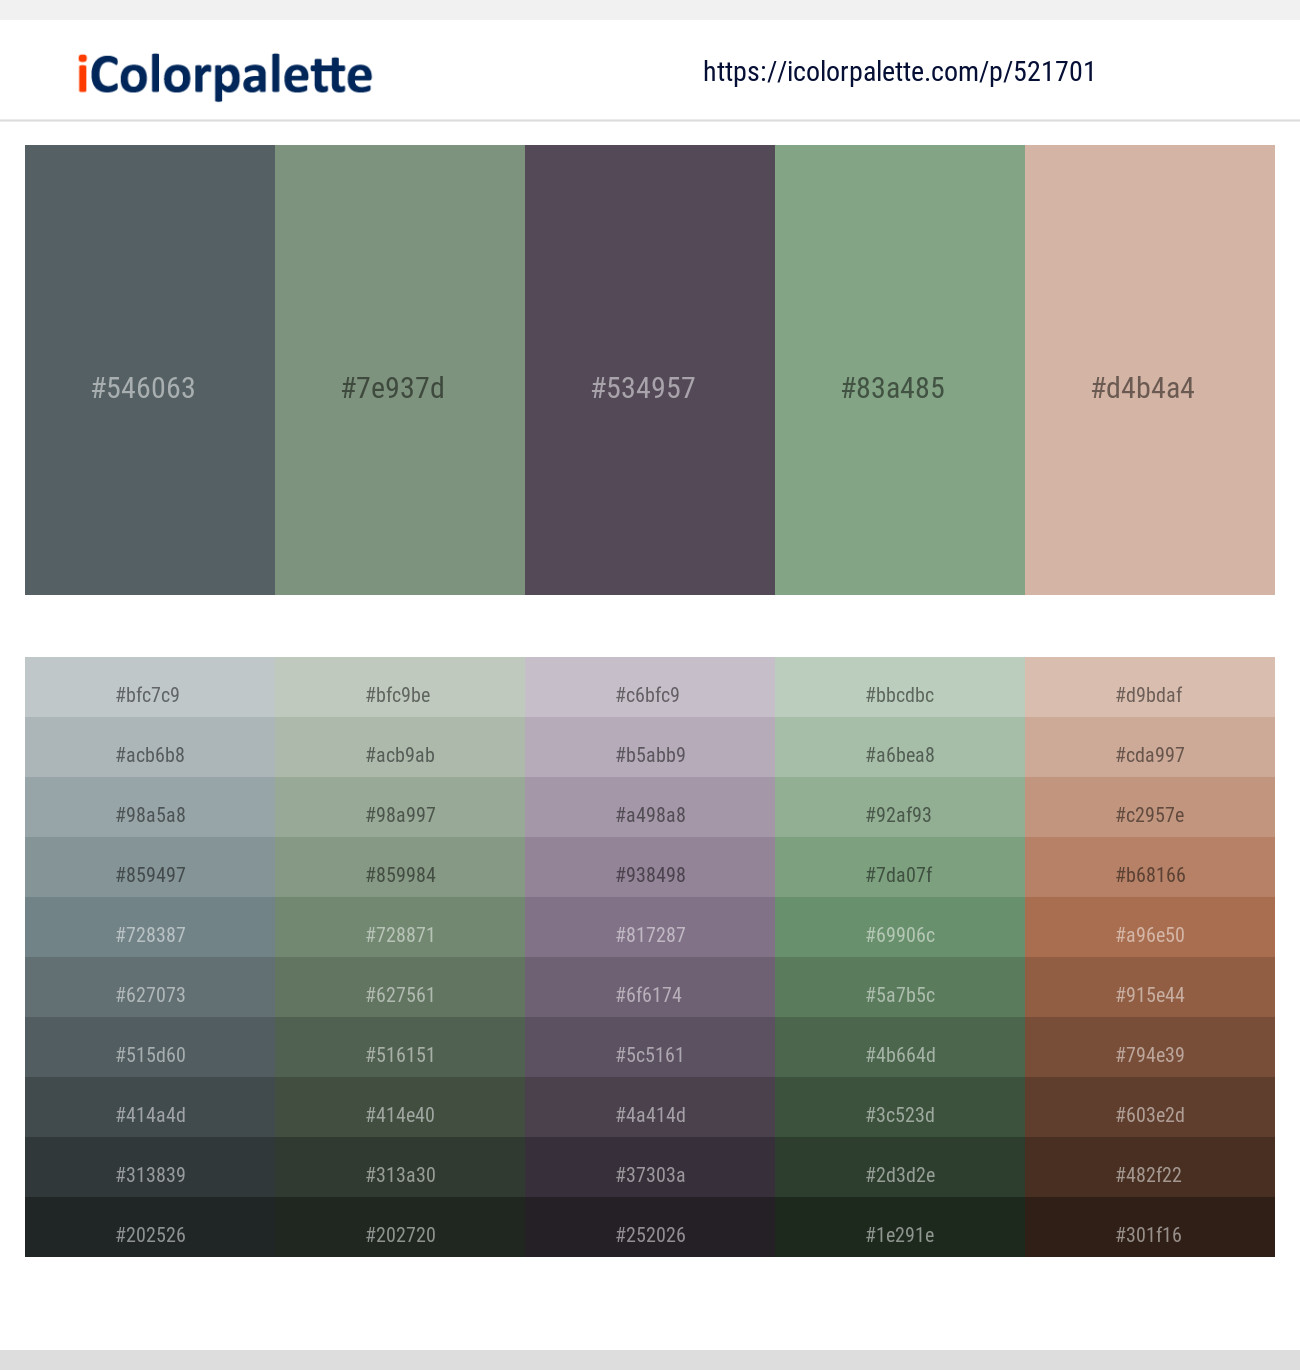
Task: Pick the #859497 gray shade
Action: [150, 874]
